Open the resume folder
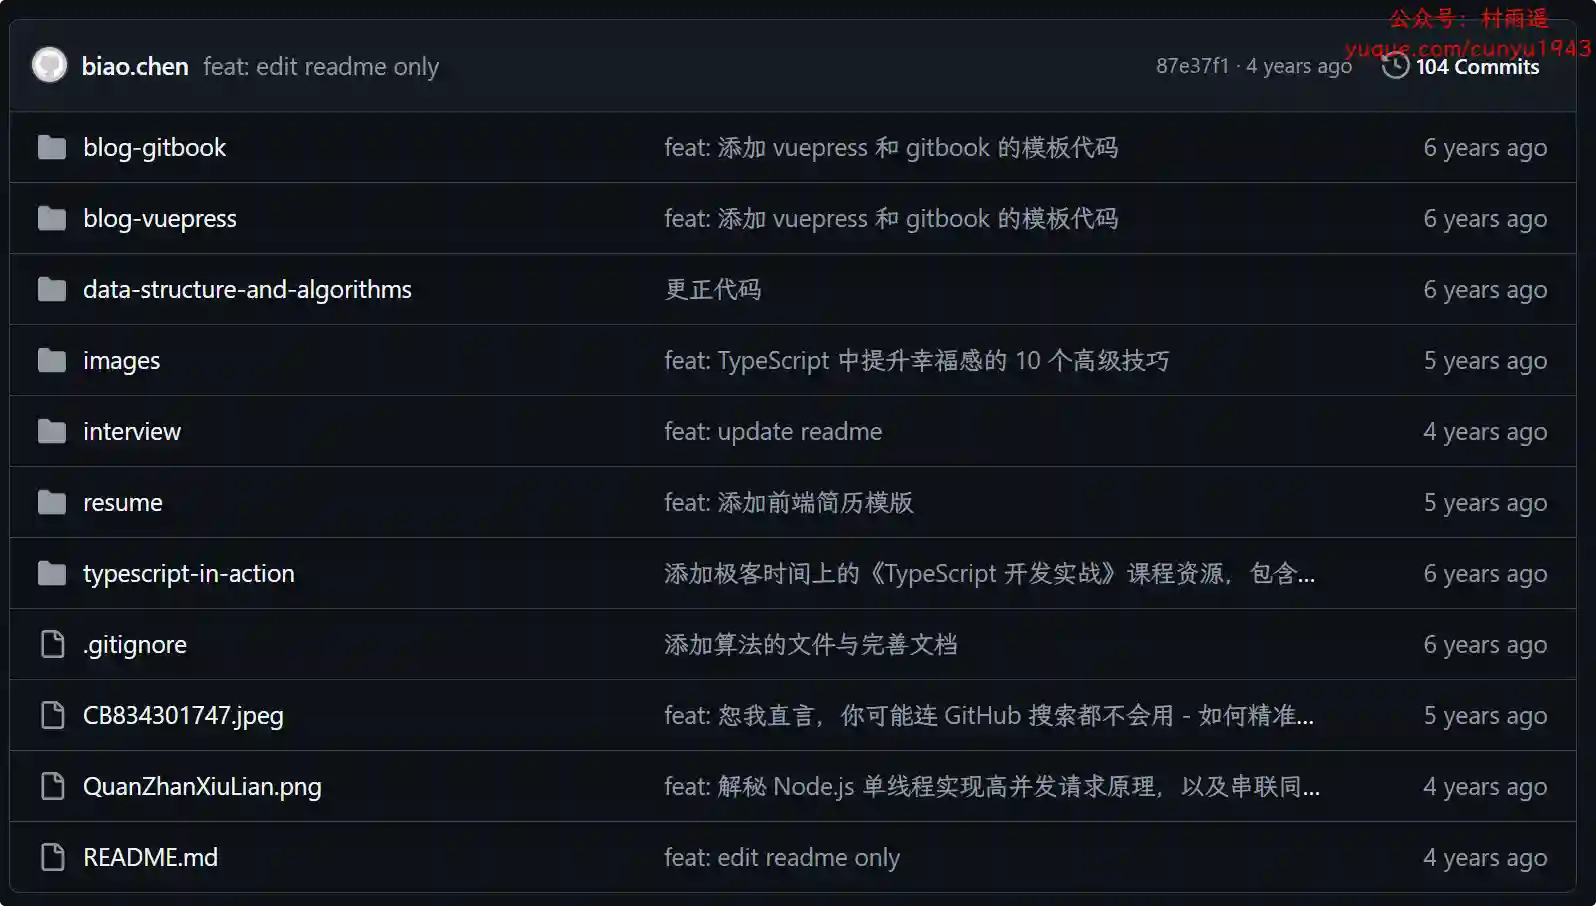This screenshot has width=1596, height=906. point(122,503)
